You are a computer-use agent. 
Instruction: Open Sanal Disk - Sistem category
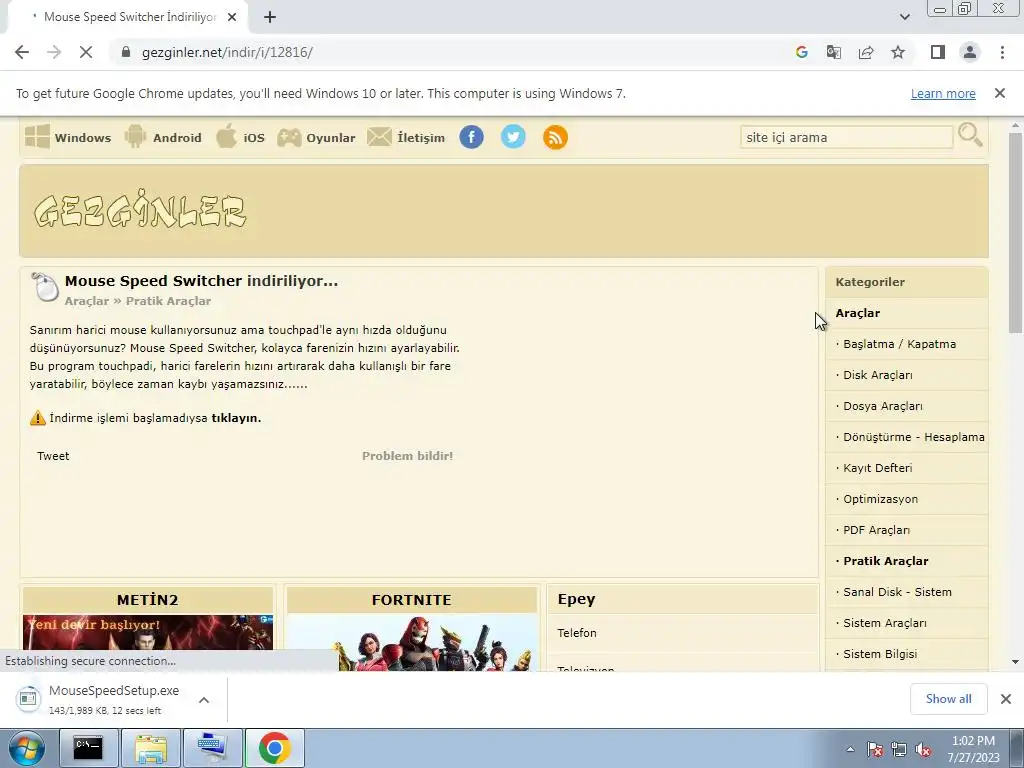click(x=897, y=592)
